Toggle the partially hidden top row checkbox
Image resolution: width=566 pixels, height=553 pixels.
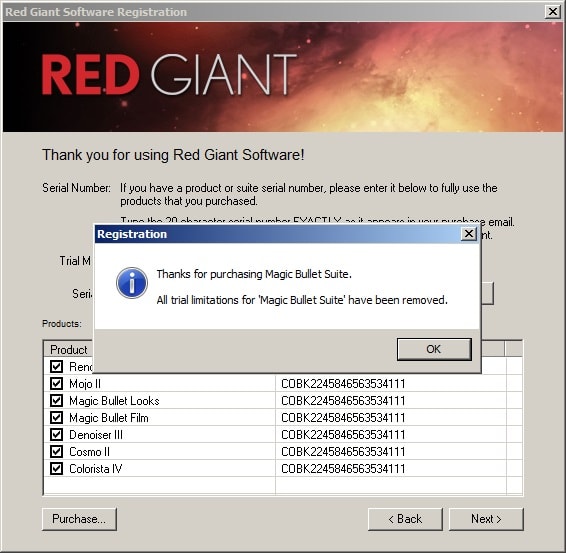click(x=56, y=366)
